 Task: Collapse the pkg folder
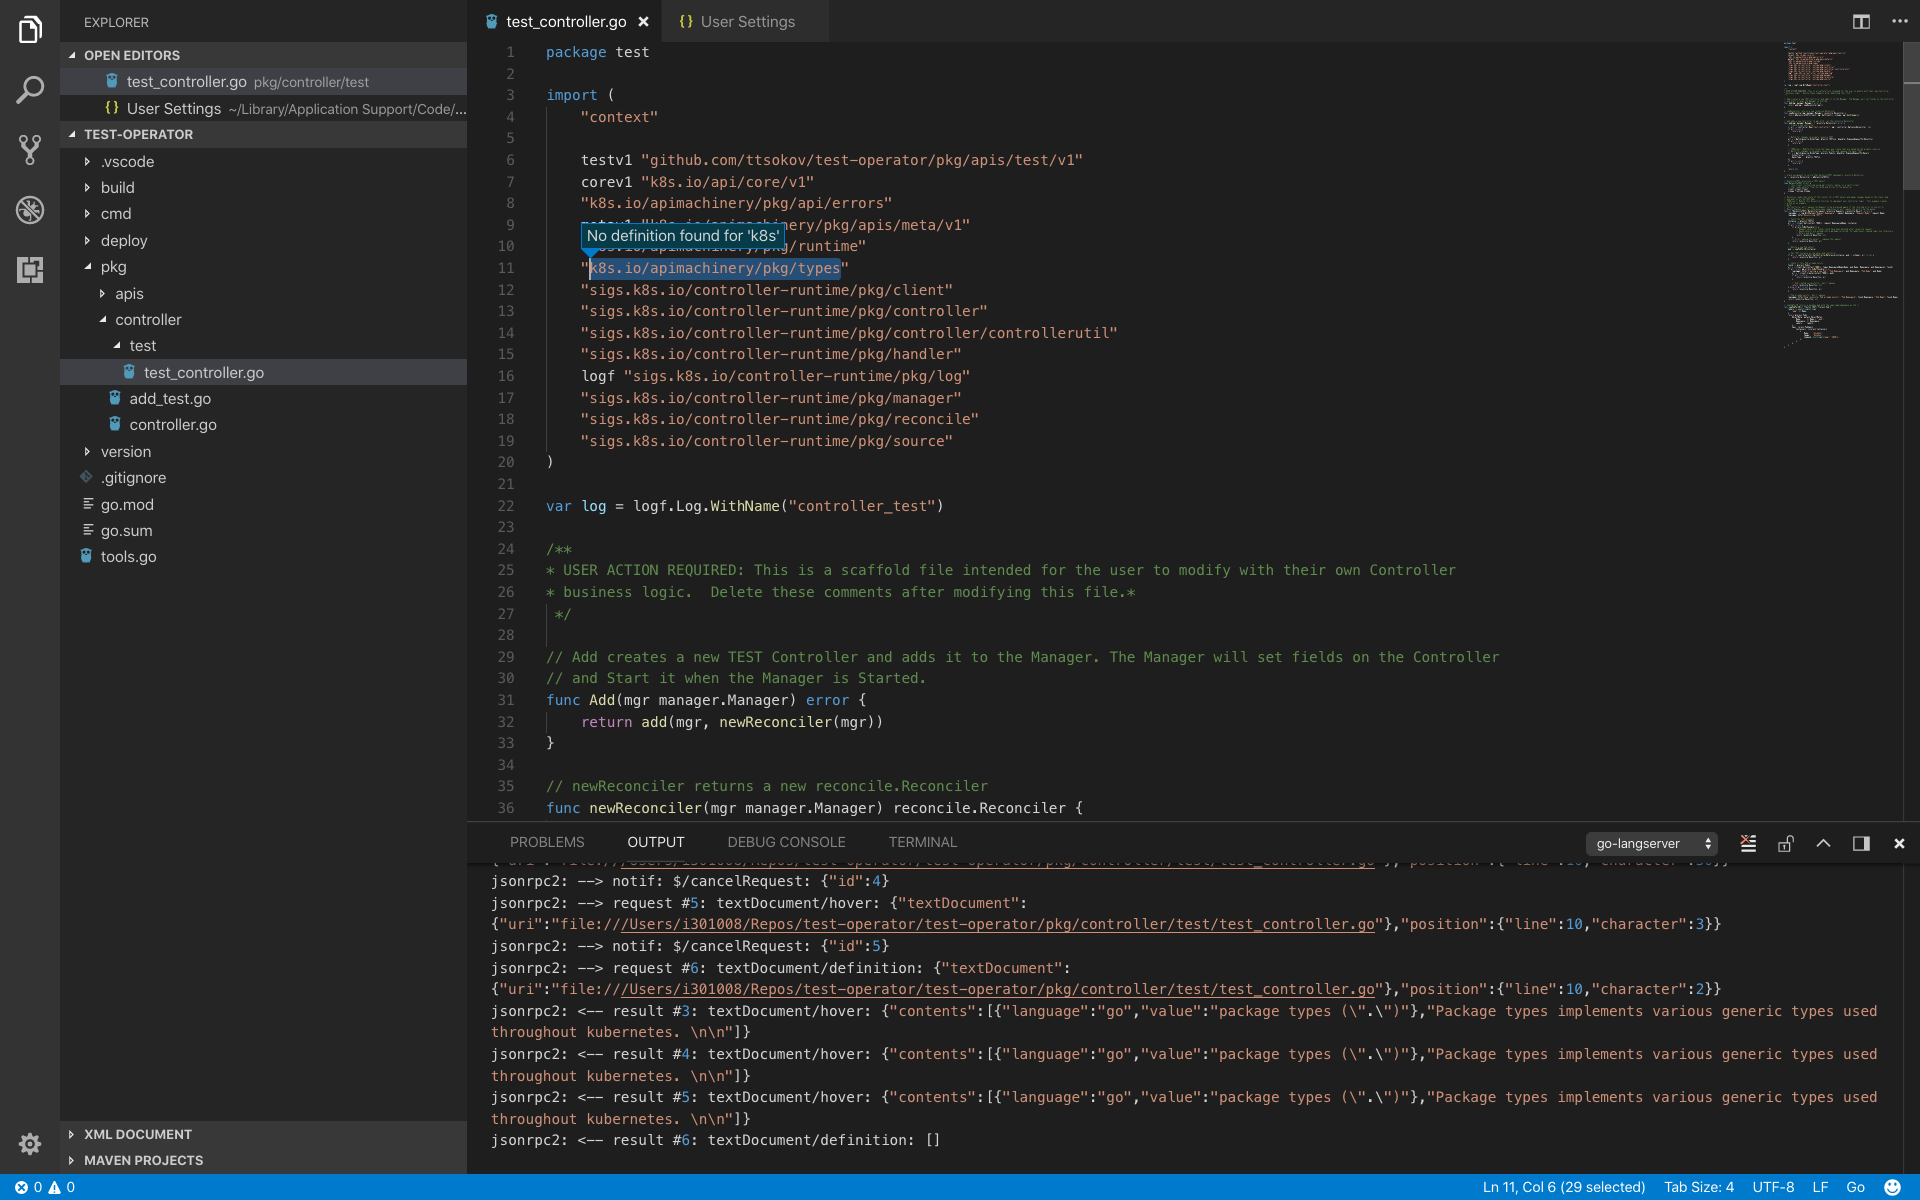pyautogui.click(x=87, y=266)
